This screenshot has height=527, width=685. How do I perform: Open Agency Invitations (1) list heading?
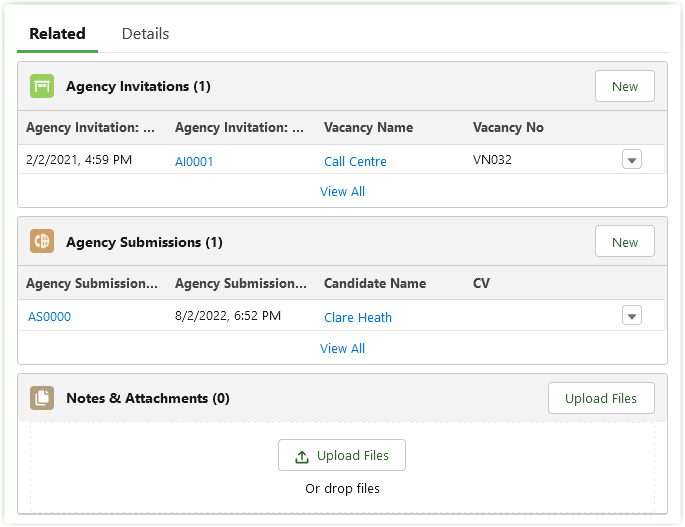click(138, 86)
